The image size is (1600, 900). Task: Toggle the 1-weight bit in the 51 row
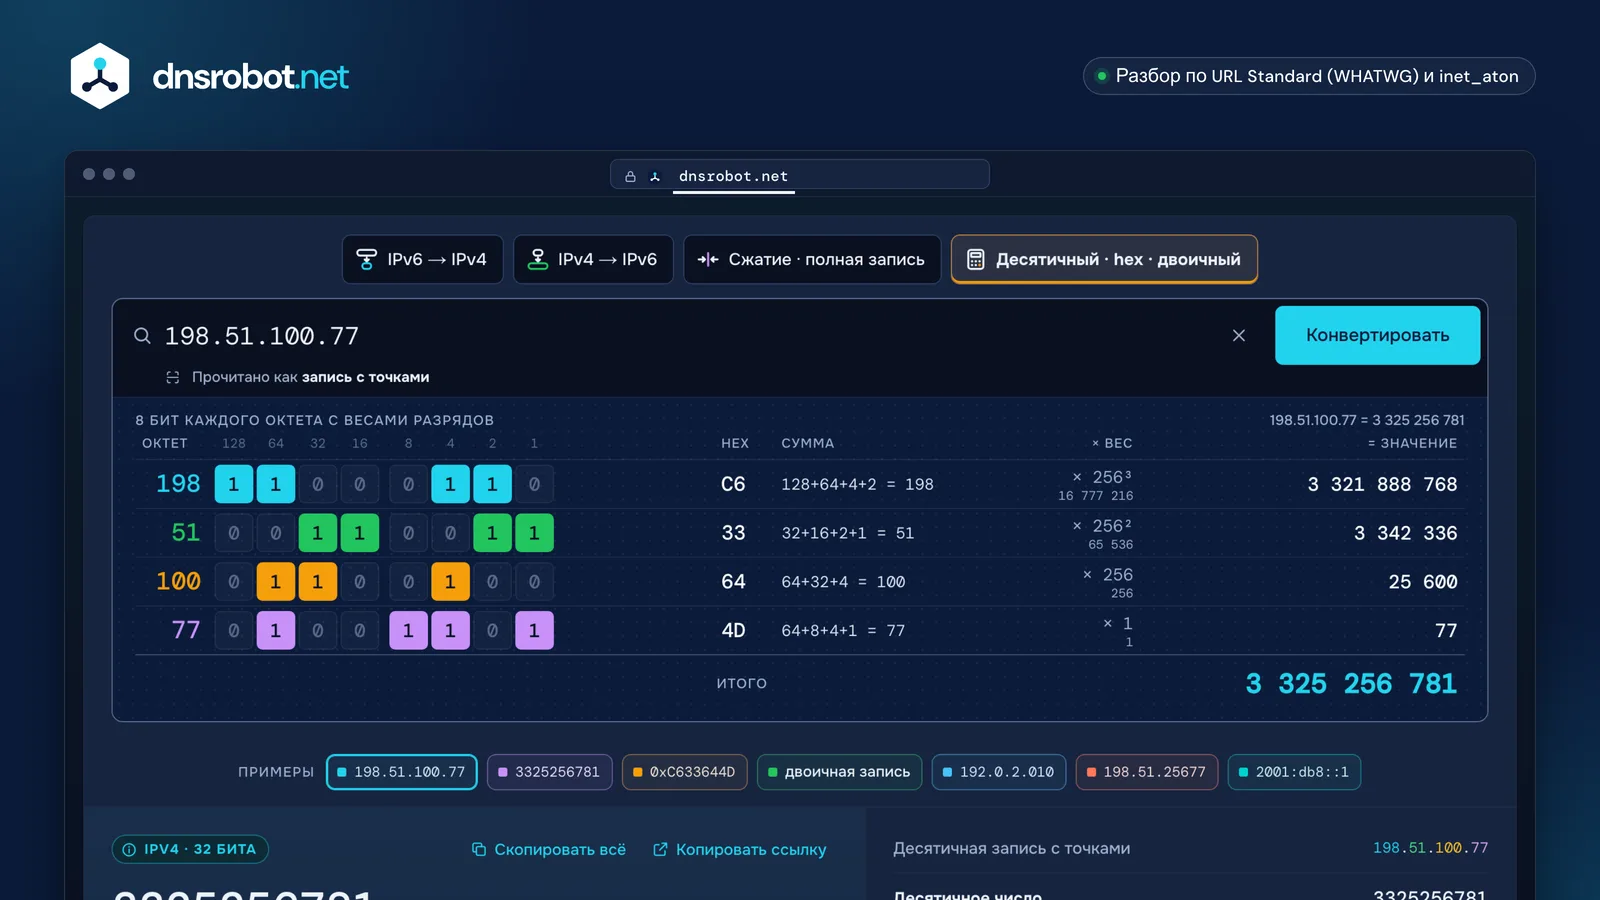[534, 533]
